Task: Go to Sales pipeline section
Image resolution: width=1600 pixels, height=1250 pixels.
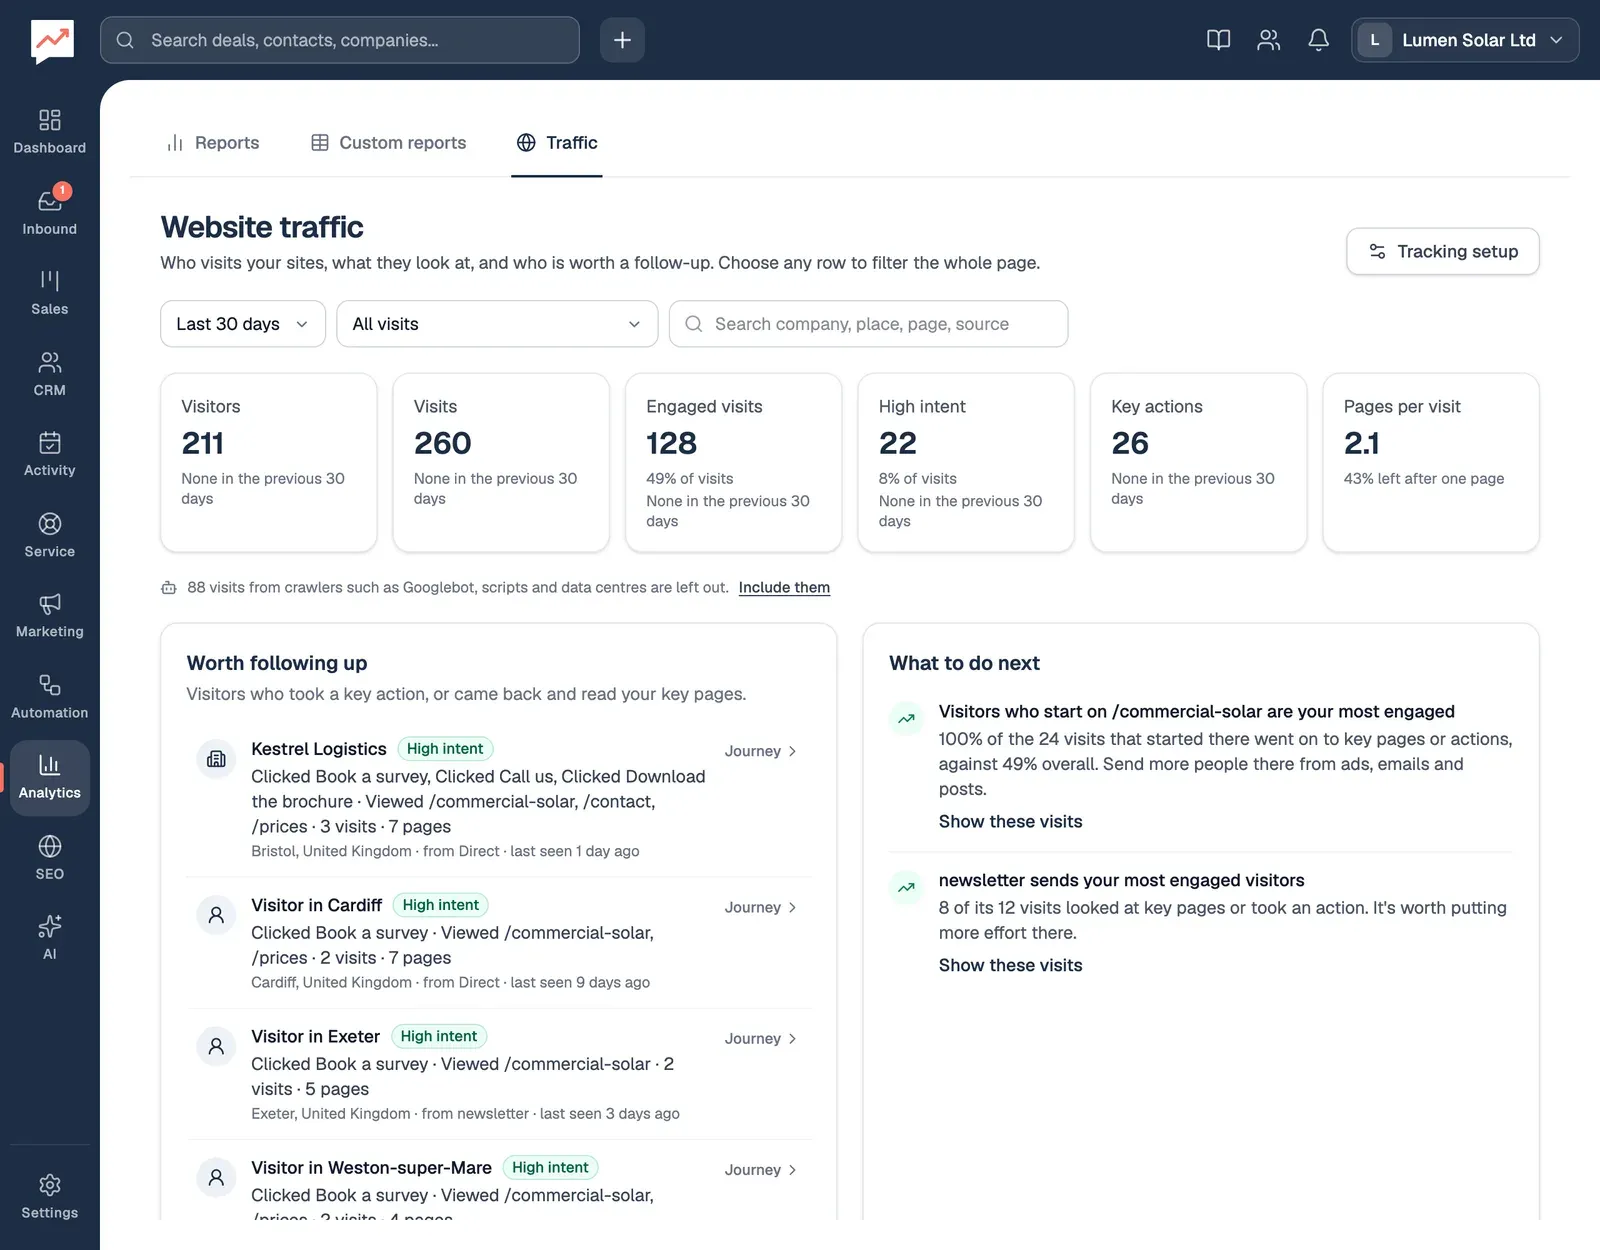Action: 49,294
